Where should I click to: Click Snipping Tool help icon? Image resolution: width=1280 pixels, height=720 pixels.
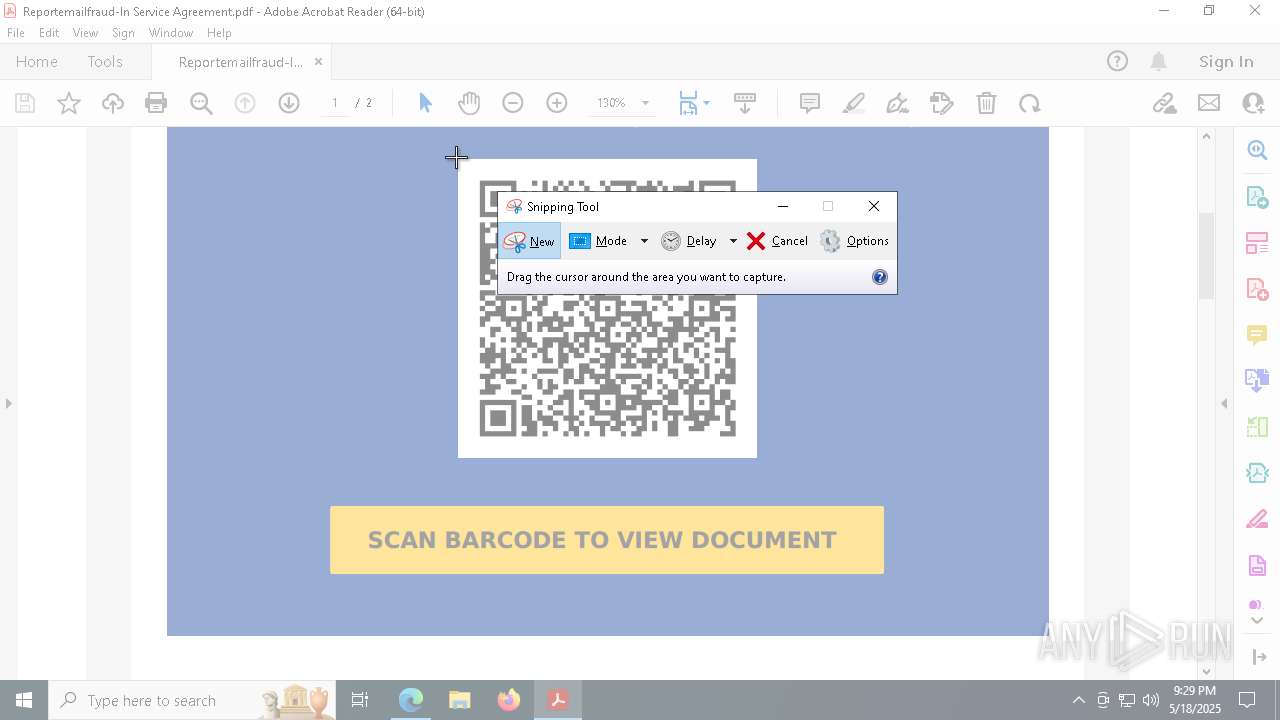click(880, 277)
